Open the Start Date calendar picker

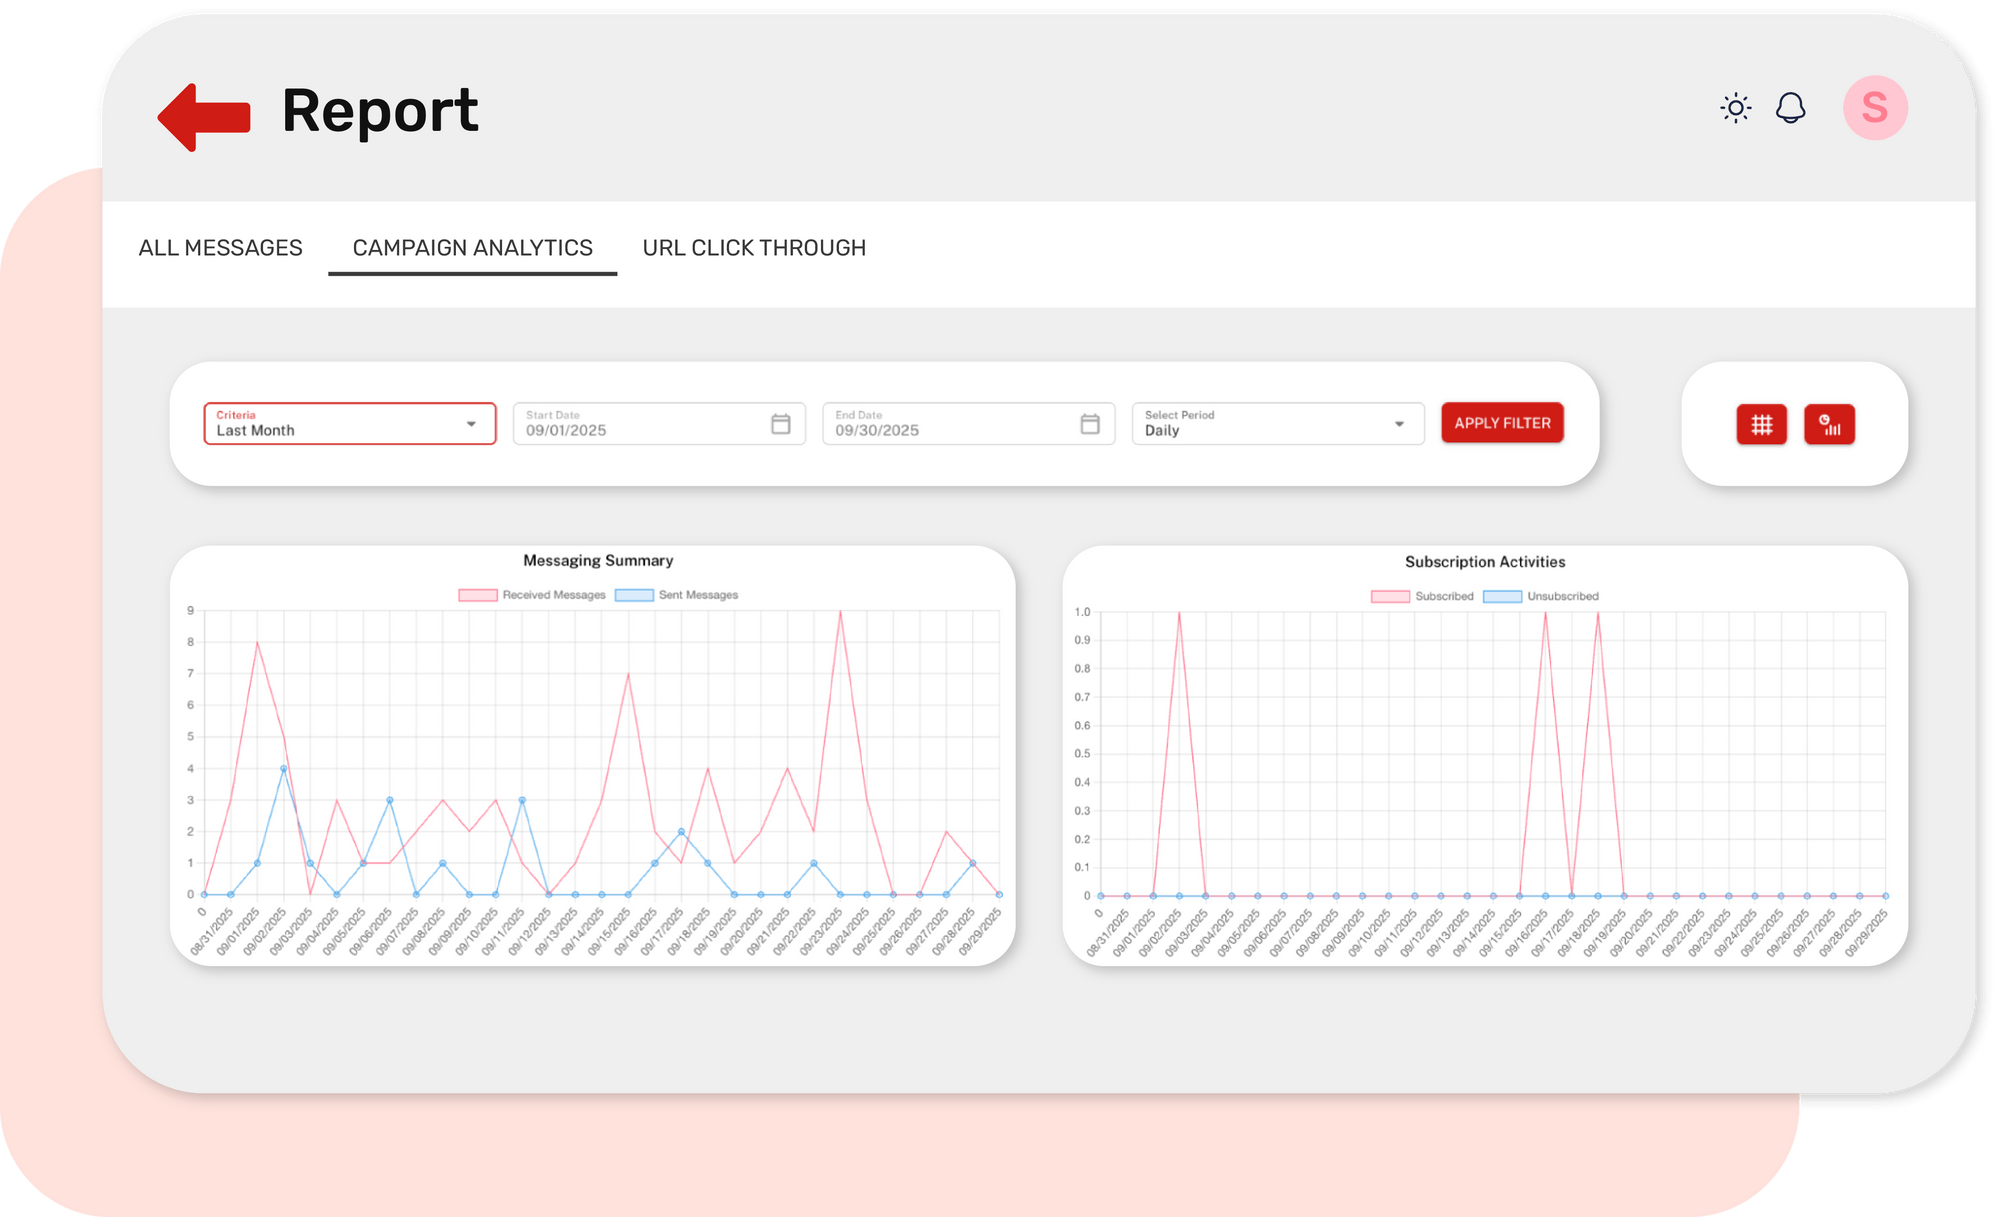click(x=780, y=423)
